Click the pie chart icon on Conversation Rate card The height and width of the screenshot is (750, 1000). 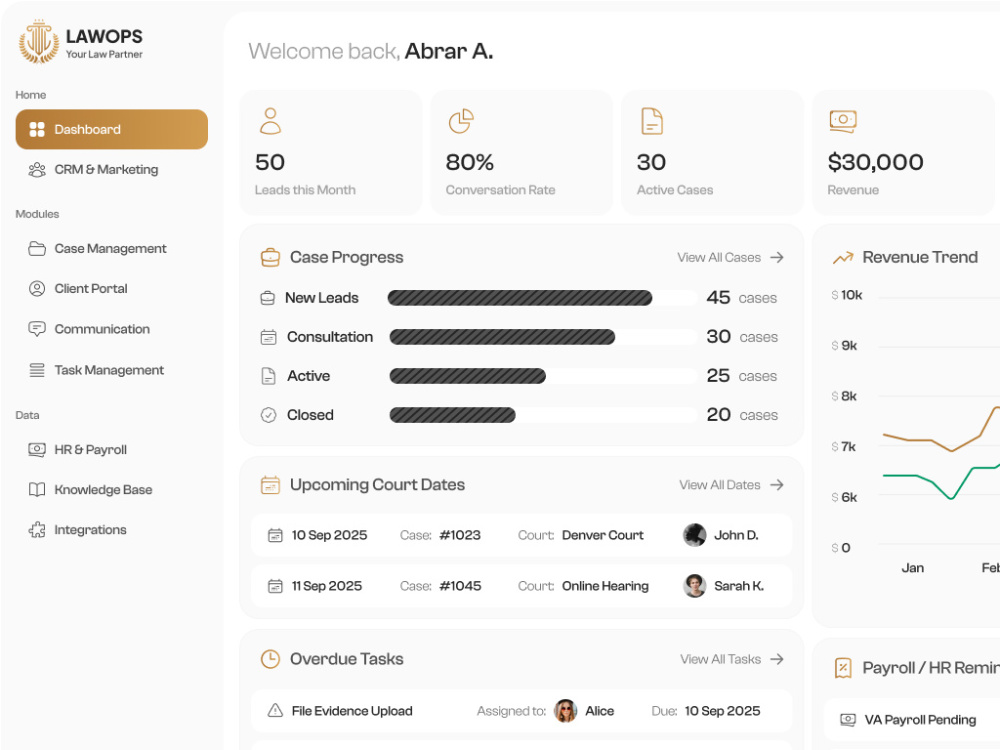[461, 121]
